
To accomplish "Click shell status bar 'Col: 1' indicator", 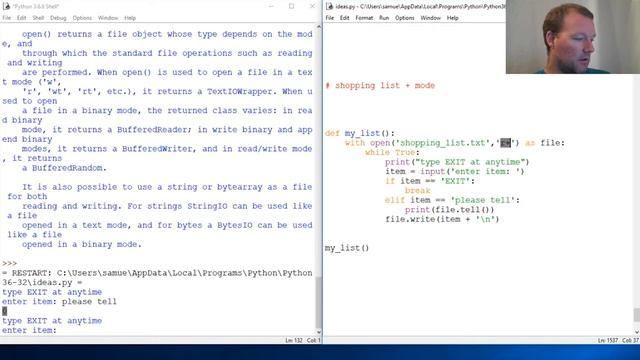I will (x=313, y=340).
